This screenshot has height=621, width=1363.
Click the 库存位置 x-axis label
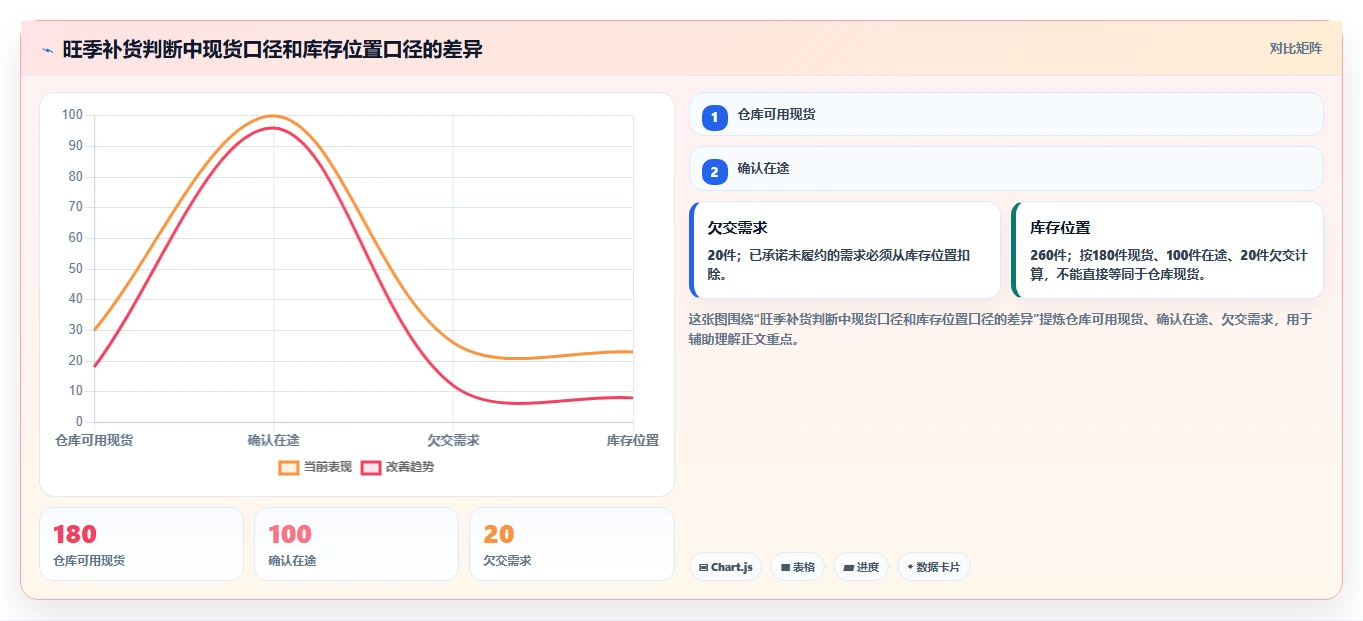tap(633, 440)
